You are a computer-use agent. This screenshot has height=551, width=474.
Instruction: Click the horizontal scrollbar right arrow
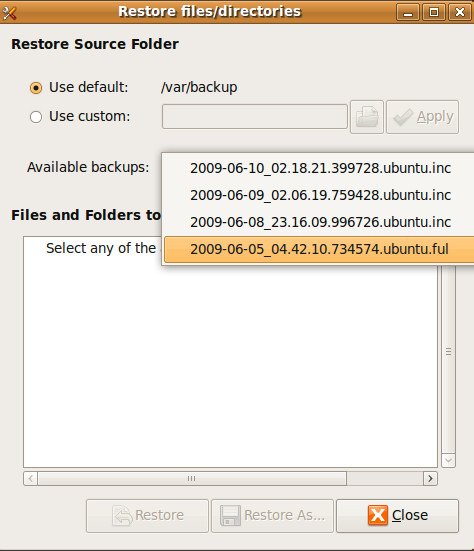[x=430, y=479]
